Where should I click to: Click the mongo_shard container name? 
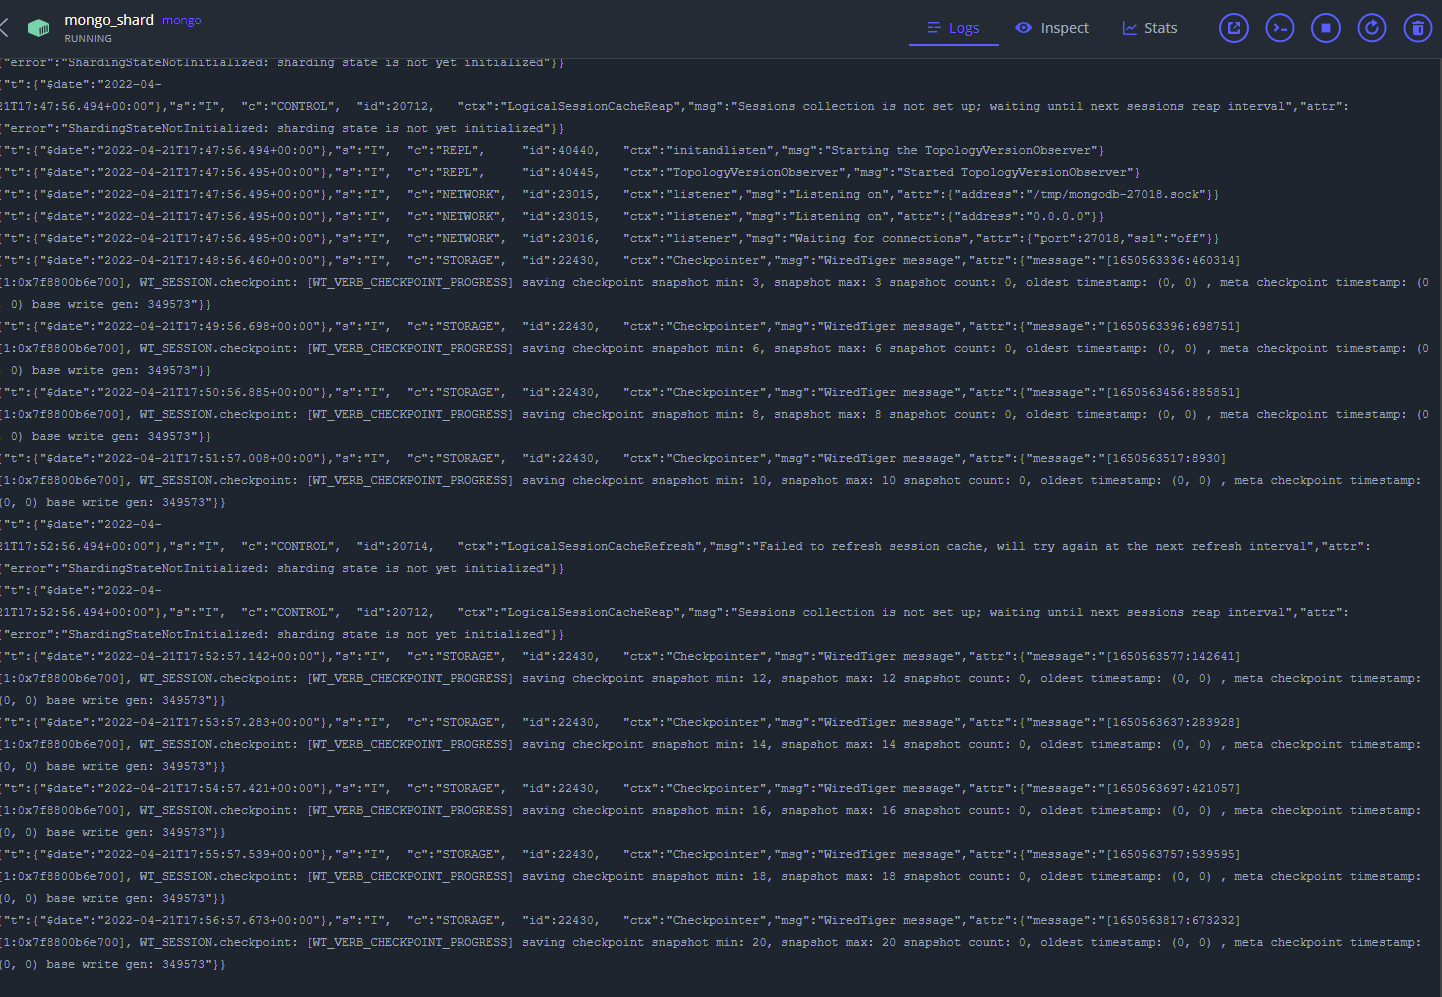[109, 20]
